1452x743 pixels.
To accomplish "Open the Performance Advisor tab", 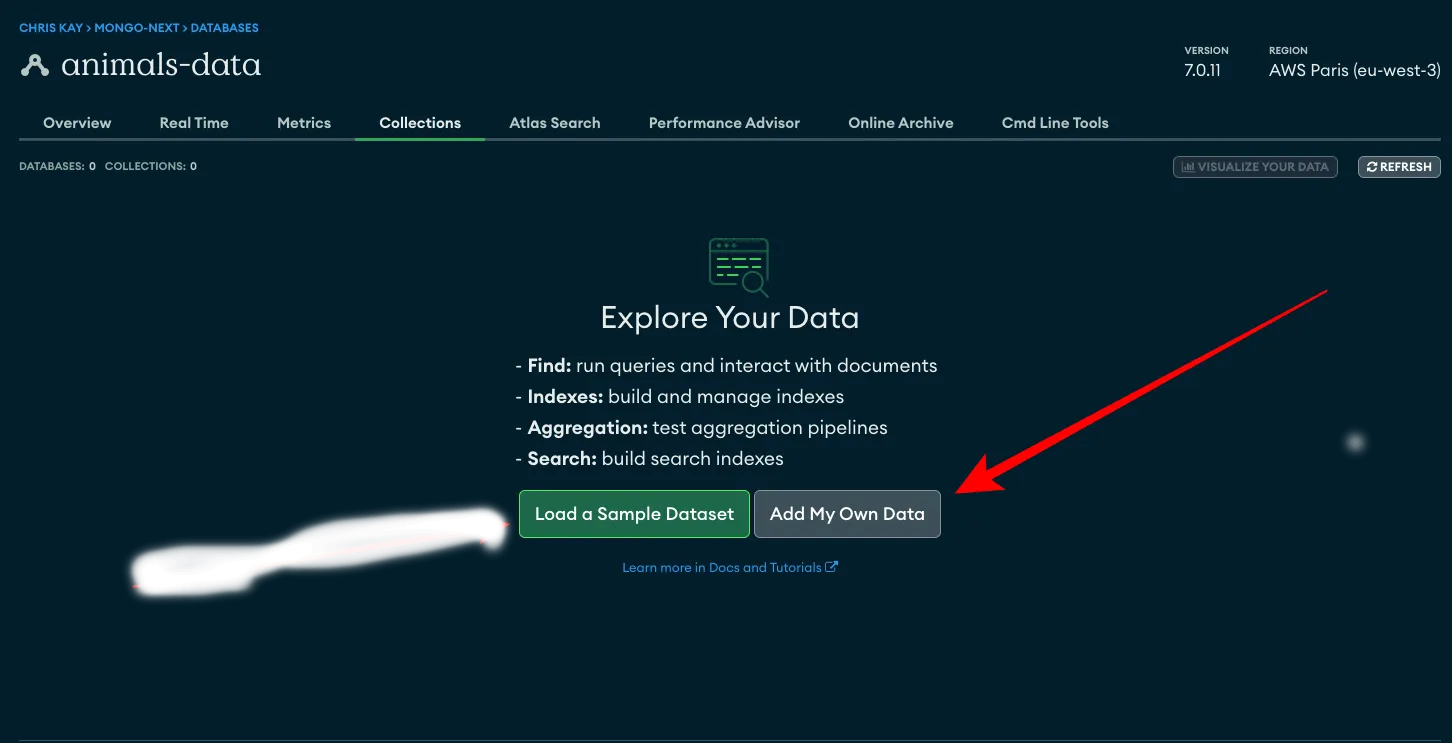I will [x=724, y=123].
